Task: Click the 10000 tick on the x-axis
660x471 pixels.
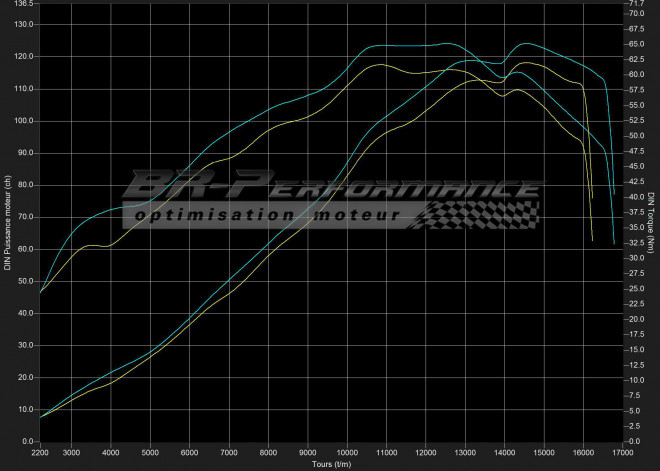Action: (x=347, y=452)
